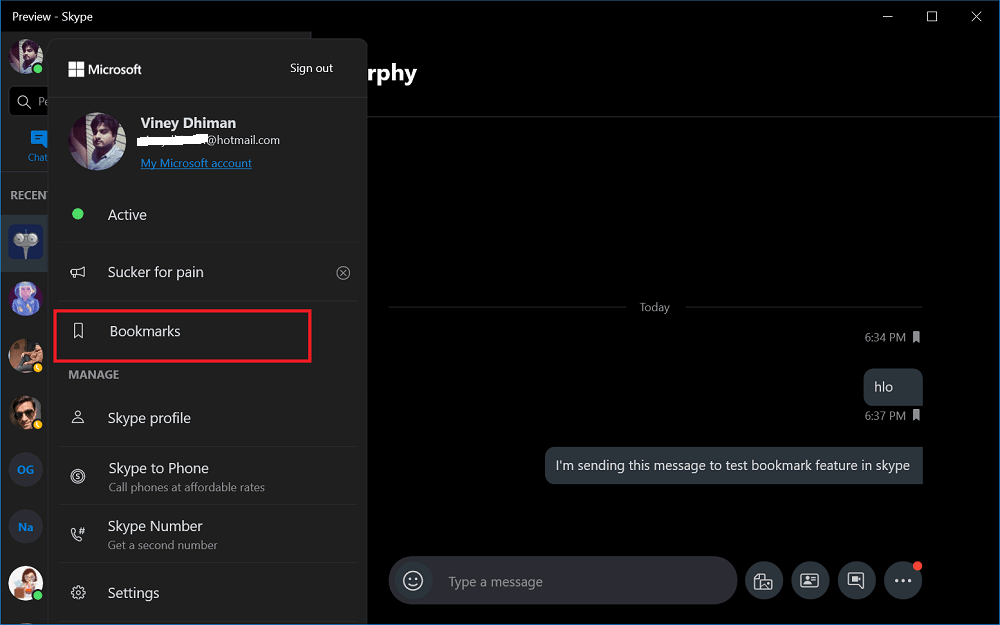1000x625 pixels.
Task: Click the Bookmarks ribbon icon in menu
Action: (x=78, y=330)
